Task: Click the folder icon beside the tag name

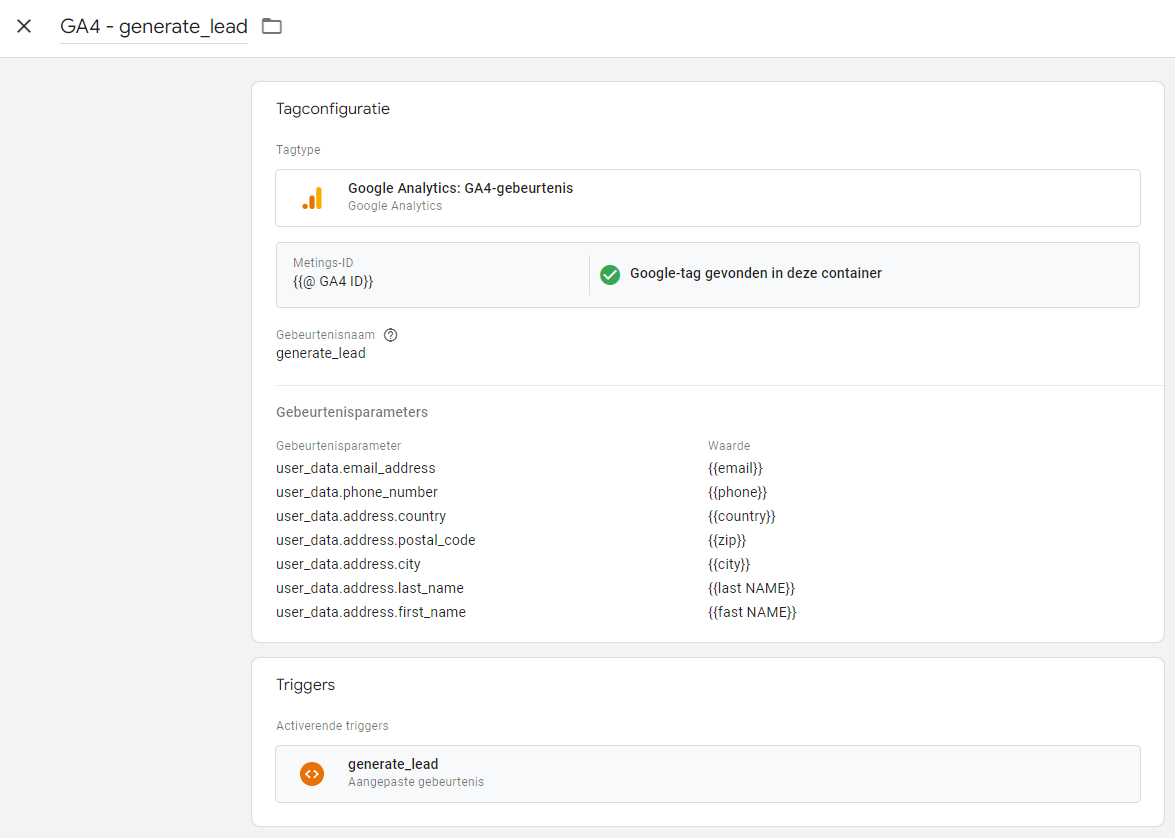Action: [272, 26]
